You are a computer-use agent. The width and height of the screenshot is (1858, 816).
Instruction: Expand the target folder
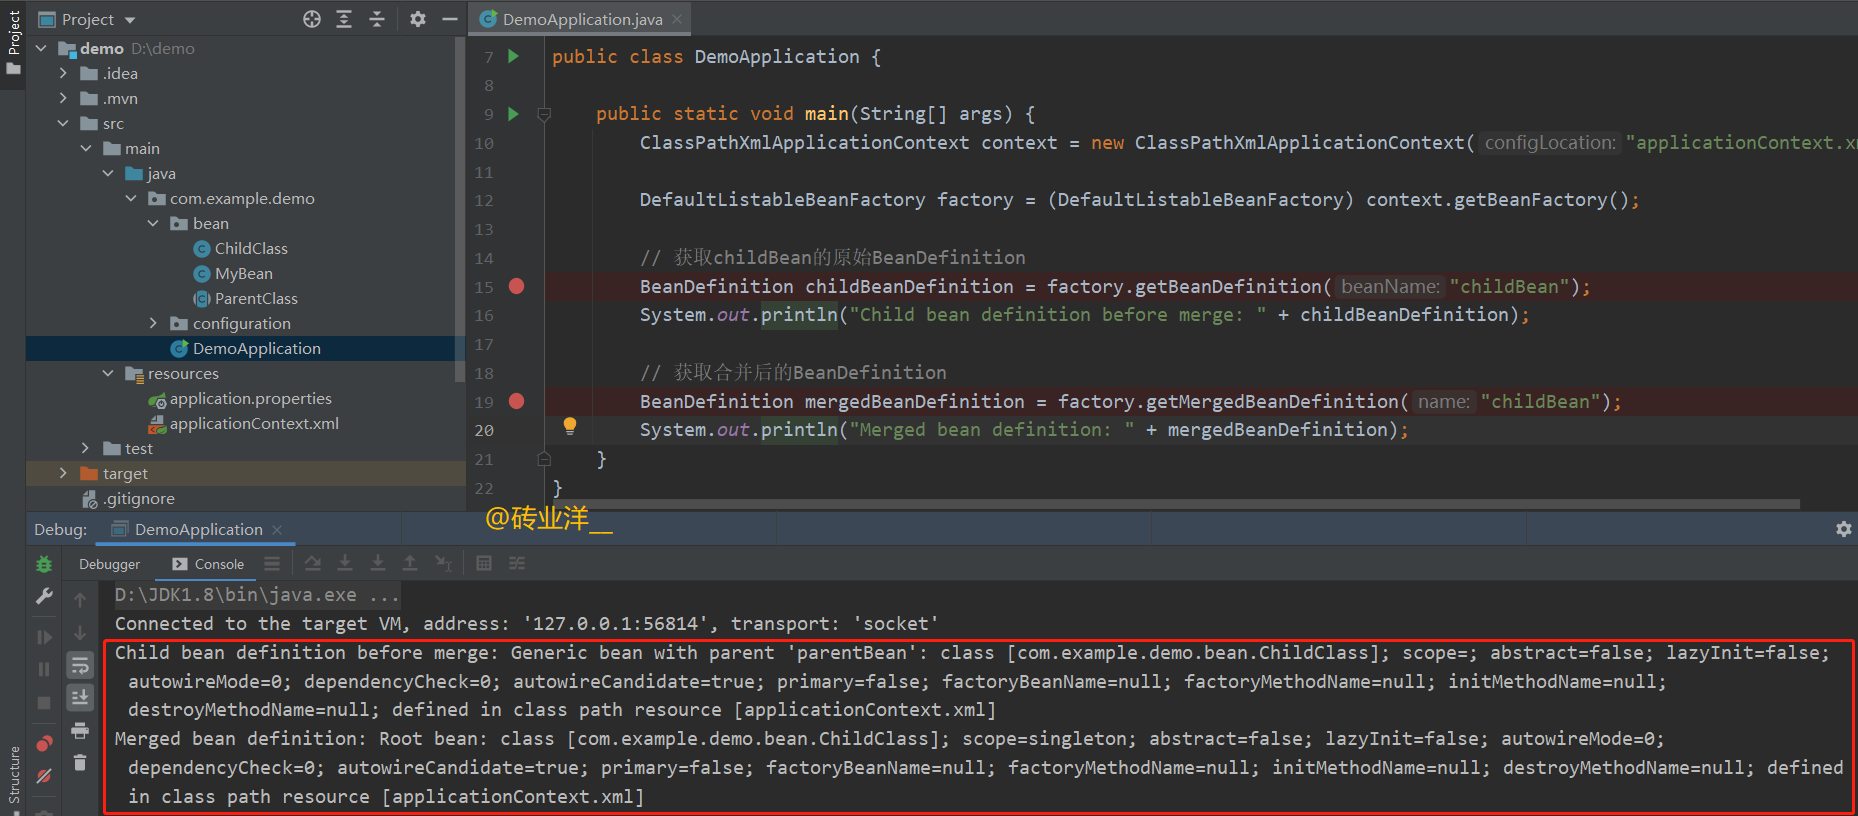click(63, 473)
